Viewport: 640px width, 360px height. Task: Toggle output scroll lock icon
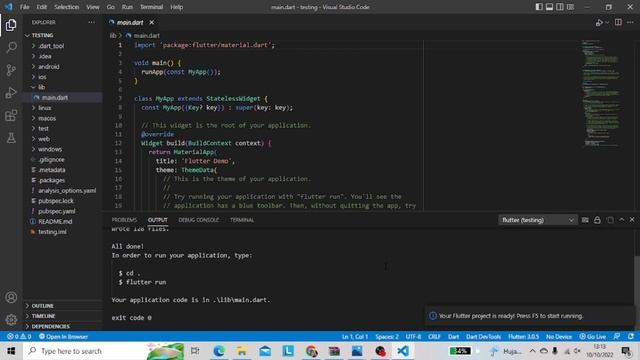click(597, 220)
